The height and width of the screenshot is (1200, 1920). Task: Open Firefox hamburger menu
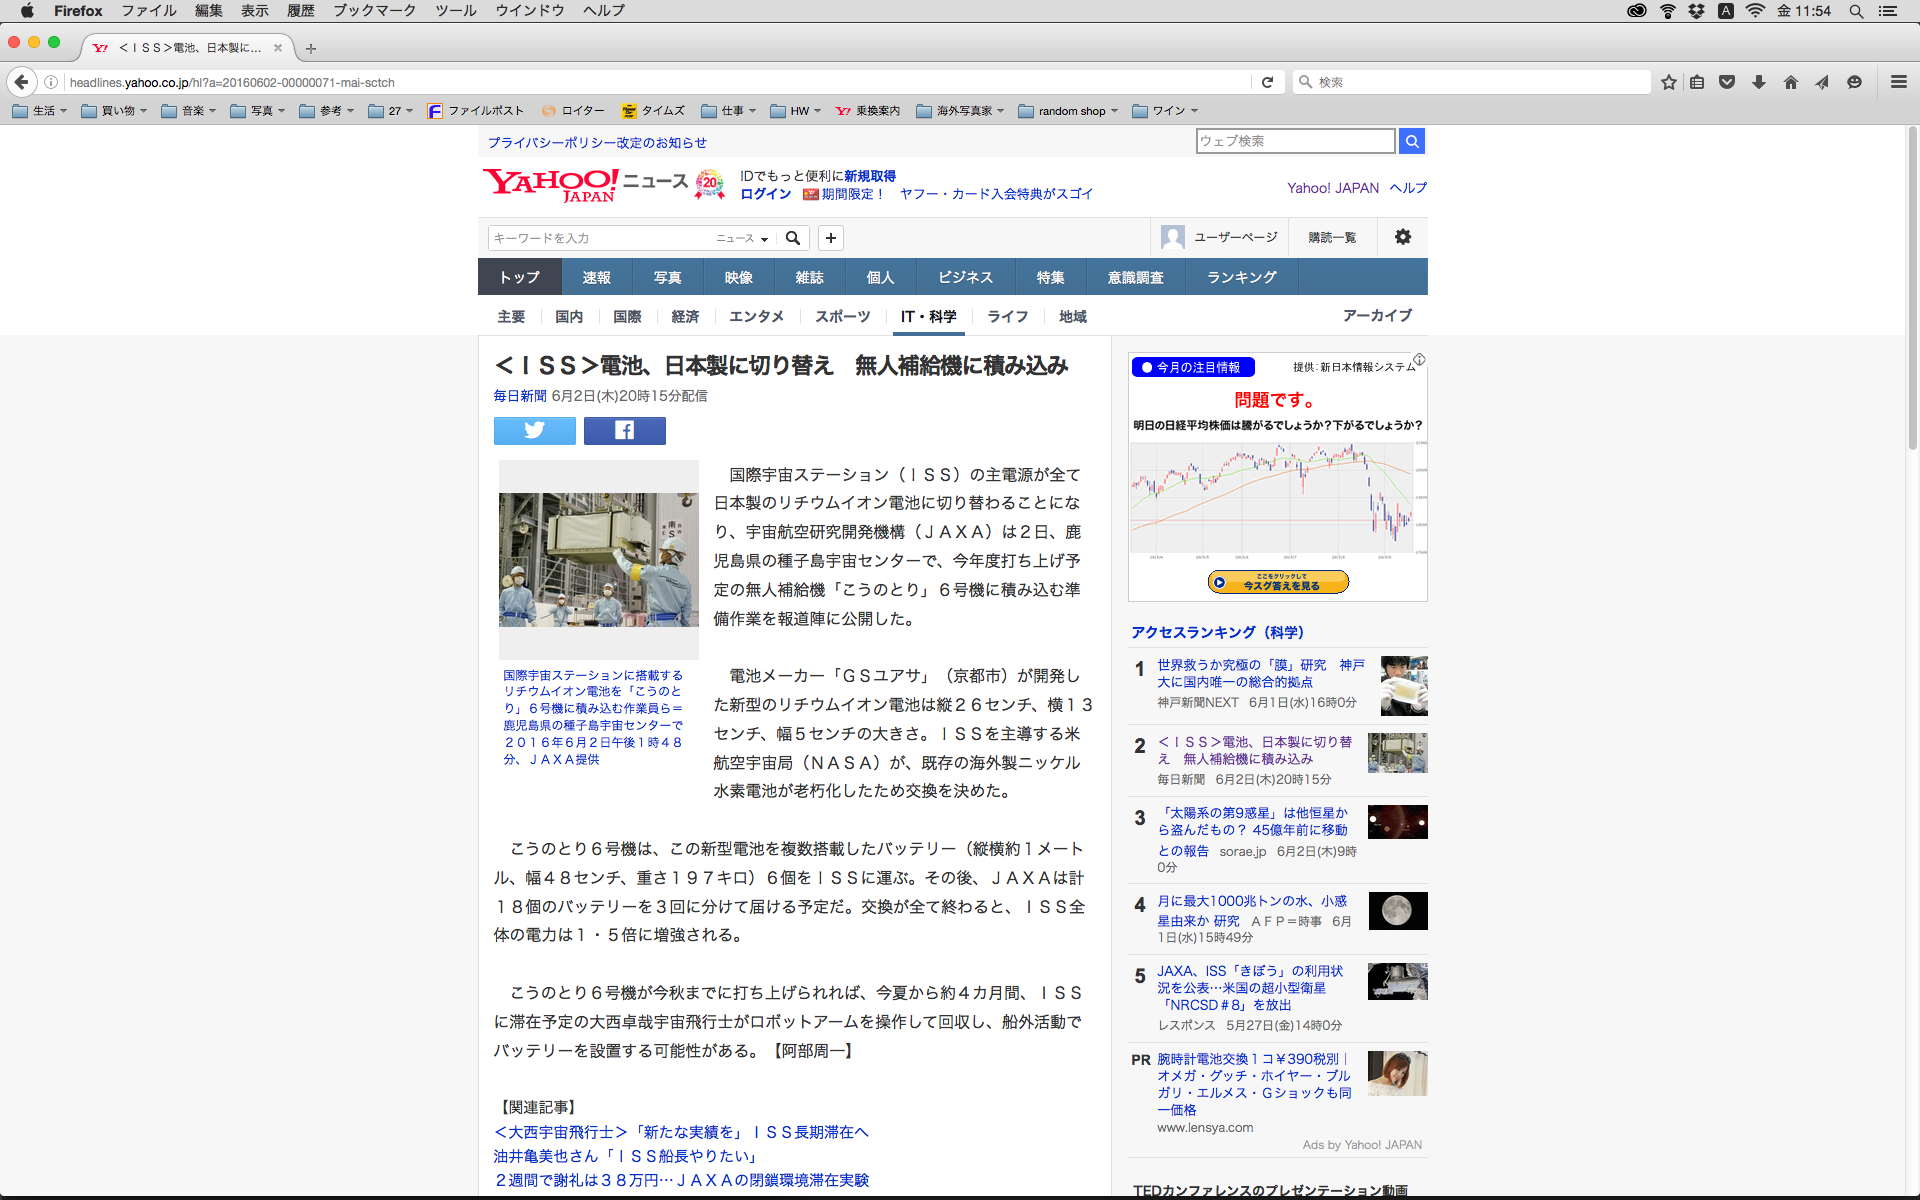[x=1898, y=82]
